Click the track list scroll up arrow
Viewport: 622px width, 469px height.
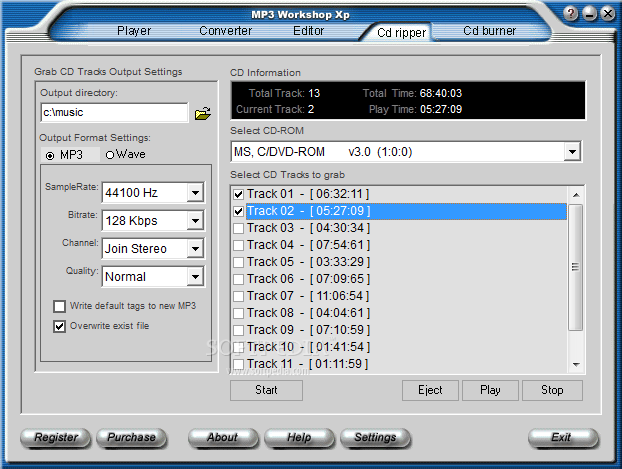(576, 195)
